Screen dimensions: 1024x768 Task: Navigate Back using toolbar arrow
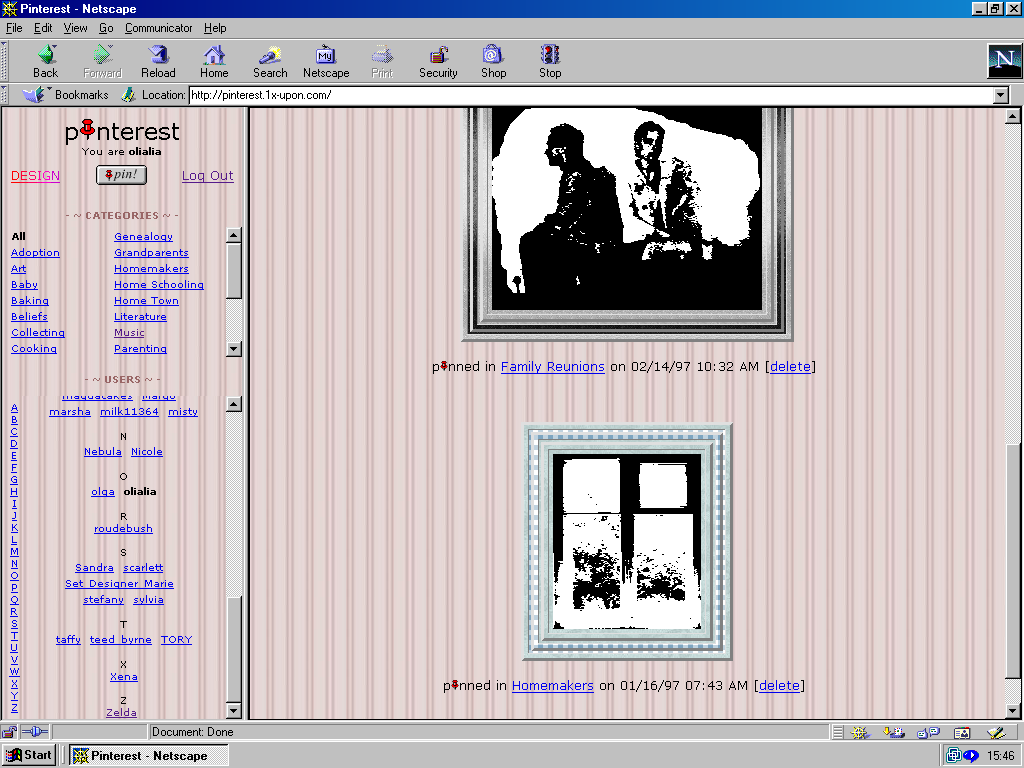point(46,61)
